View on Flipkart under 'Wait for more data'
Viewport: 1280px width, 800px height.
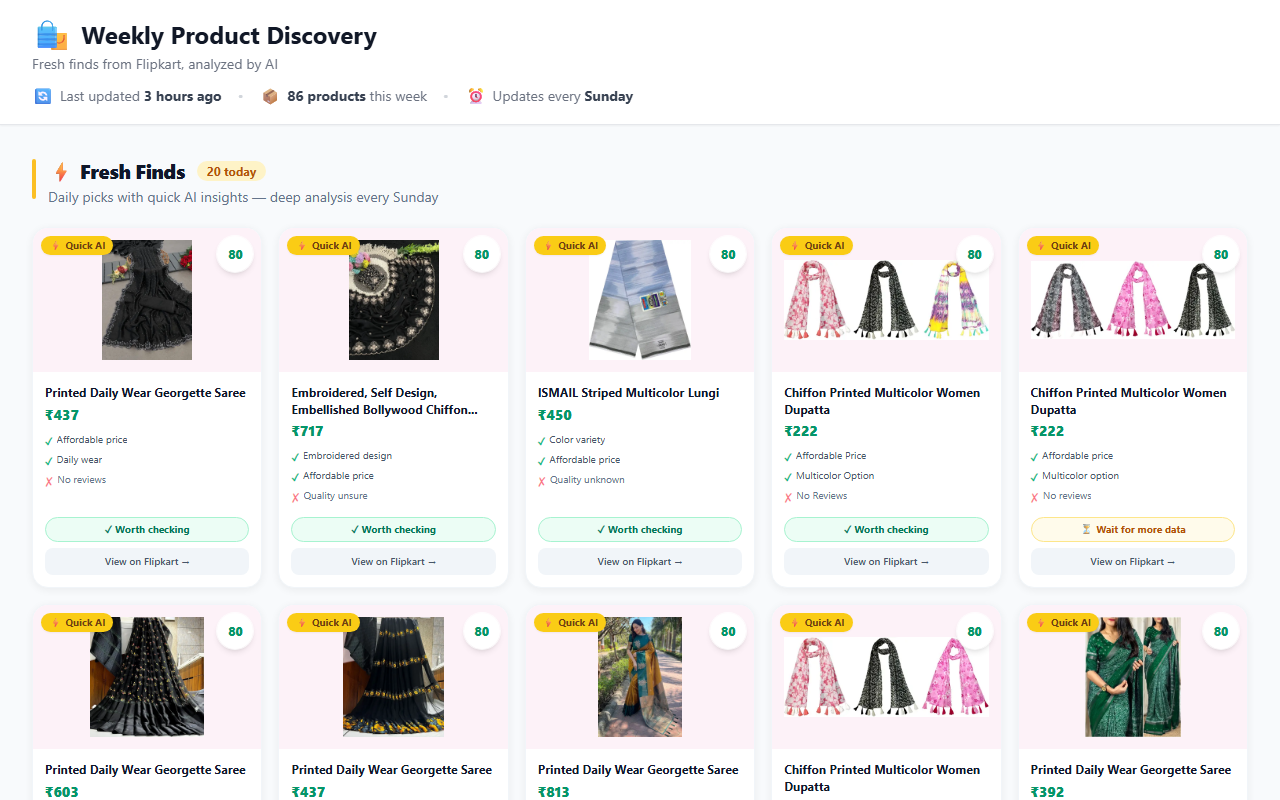[1133, 561]
